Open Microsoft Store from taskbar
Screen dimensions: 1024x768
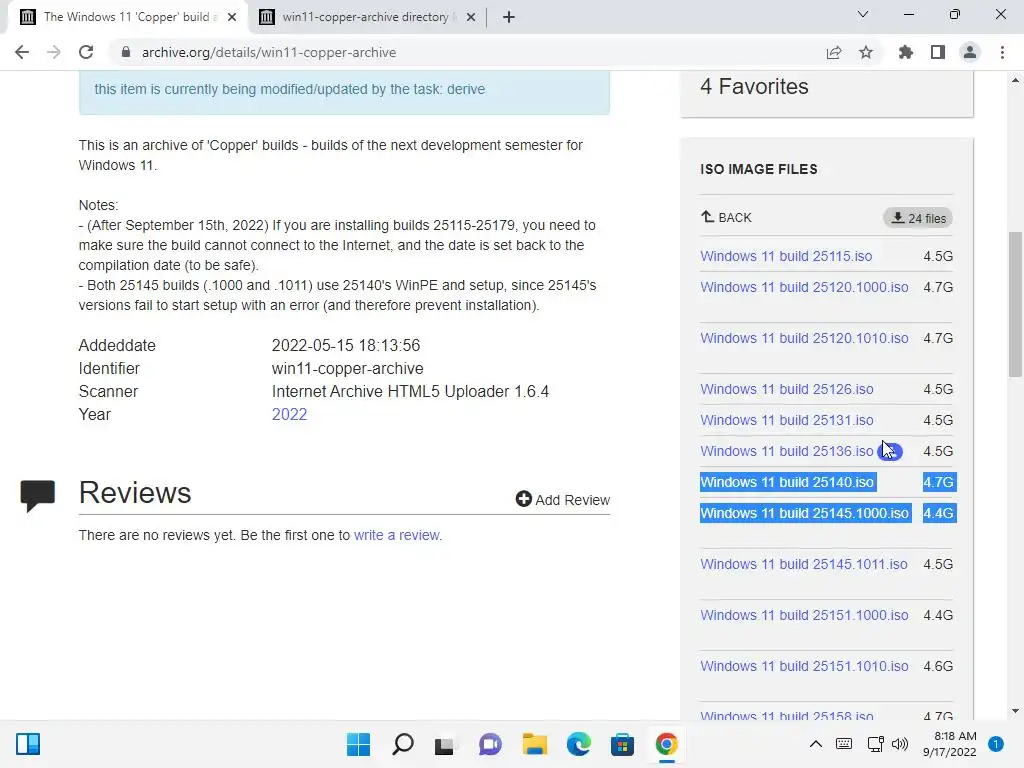(x=622, y=744)
